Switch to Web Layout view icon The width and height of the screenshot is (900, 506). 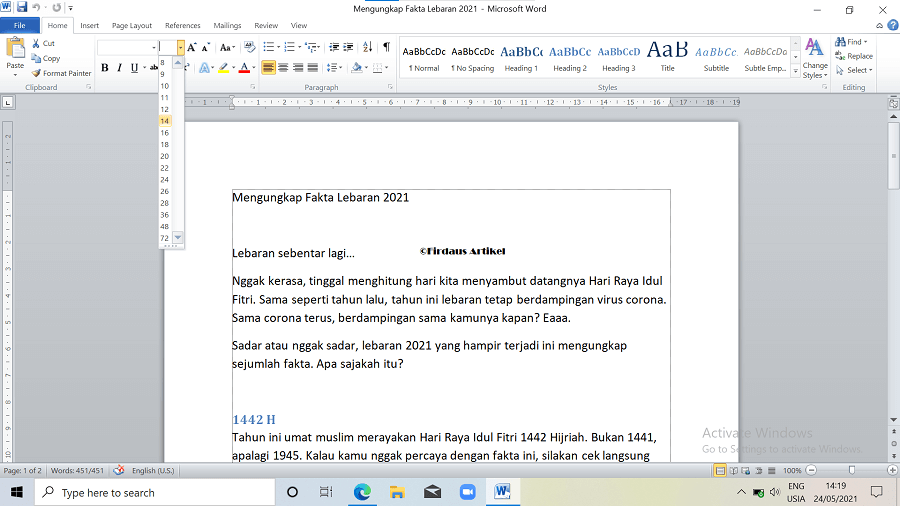pyautogui.click(x=746, y=470)
